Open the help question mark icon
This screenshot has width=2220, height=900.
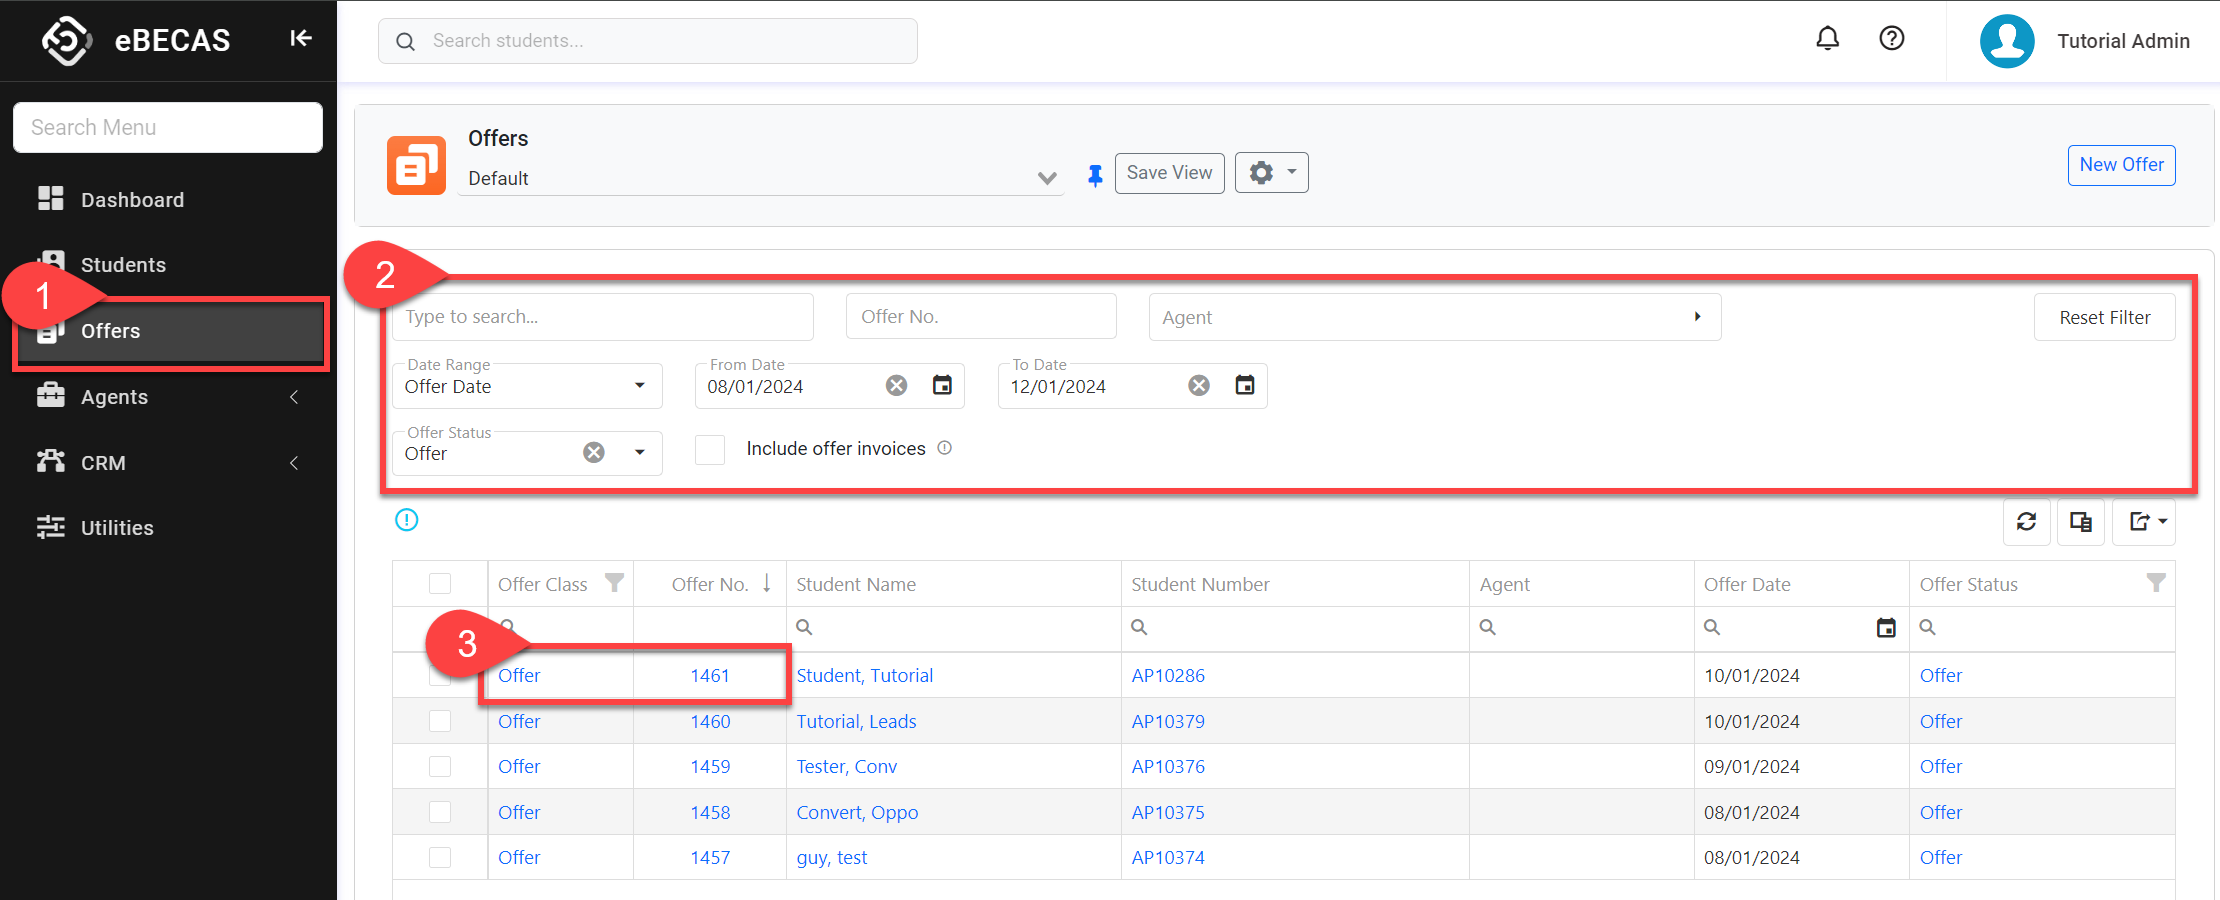click(1891, 38)
